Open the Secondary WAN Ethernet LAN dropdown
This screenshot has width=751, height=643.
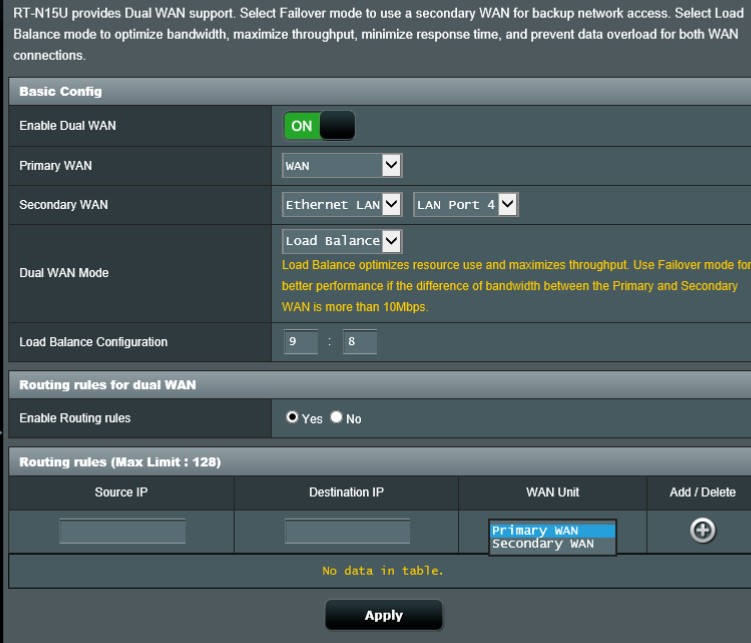coord(342,205)
